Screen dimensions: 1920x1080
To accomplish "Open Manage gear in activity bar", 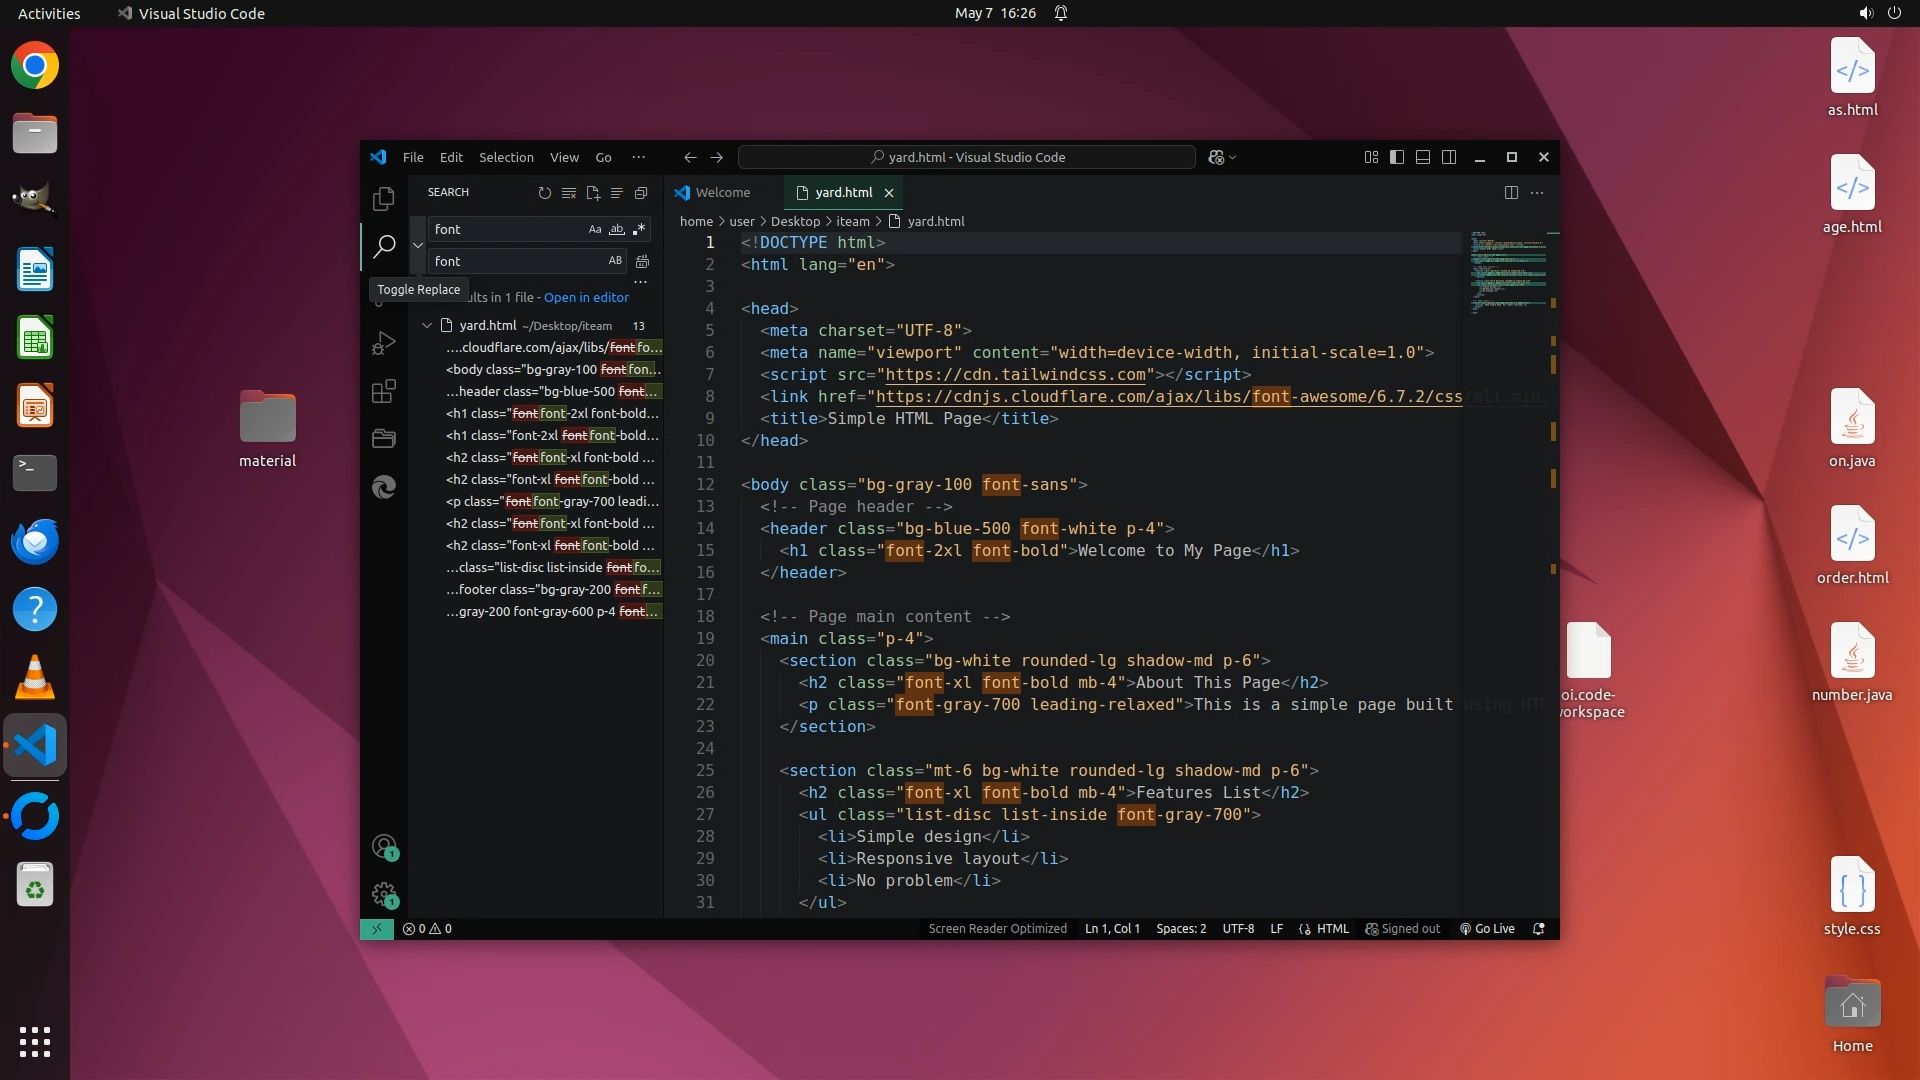I will (384, 893).
